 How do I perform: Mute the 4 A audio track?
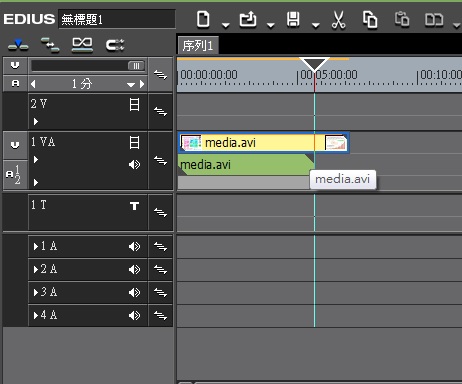point(134,315)
